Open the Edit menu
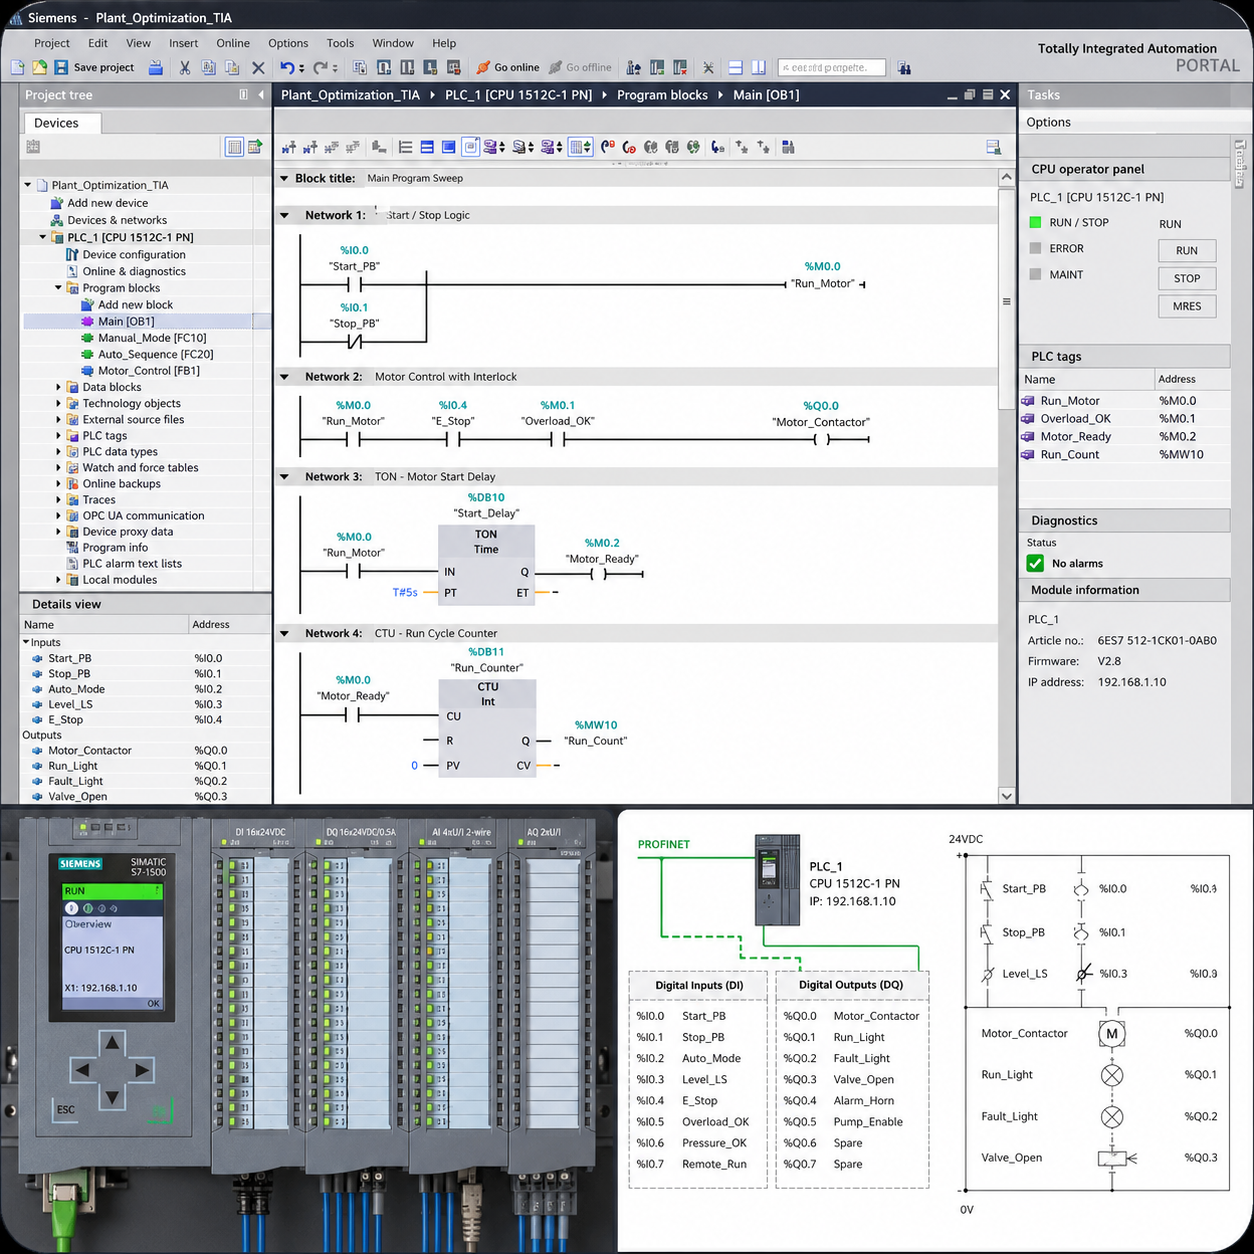1254x1254 pixels. point(98,43)
